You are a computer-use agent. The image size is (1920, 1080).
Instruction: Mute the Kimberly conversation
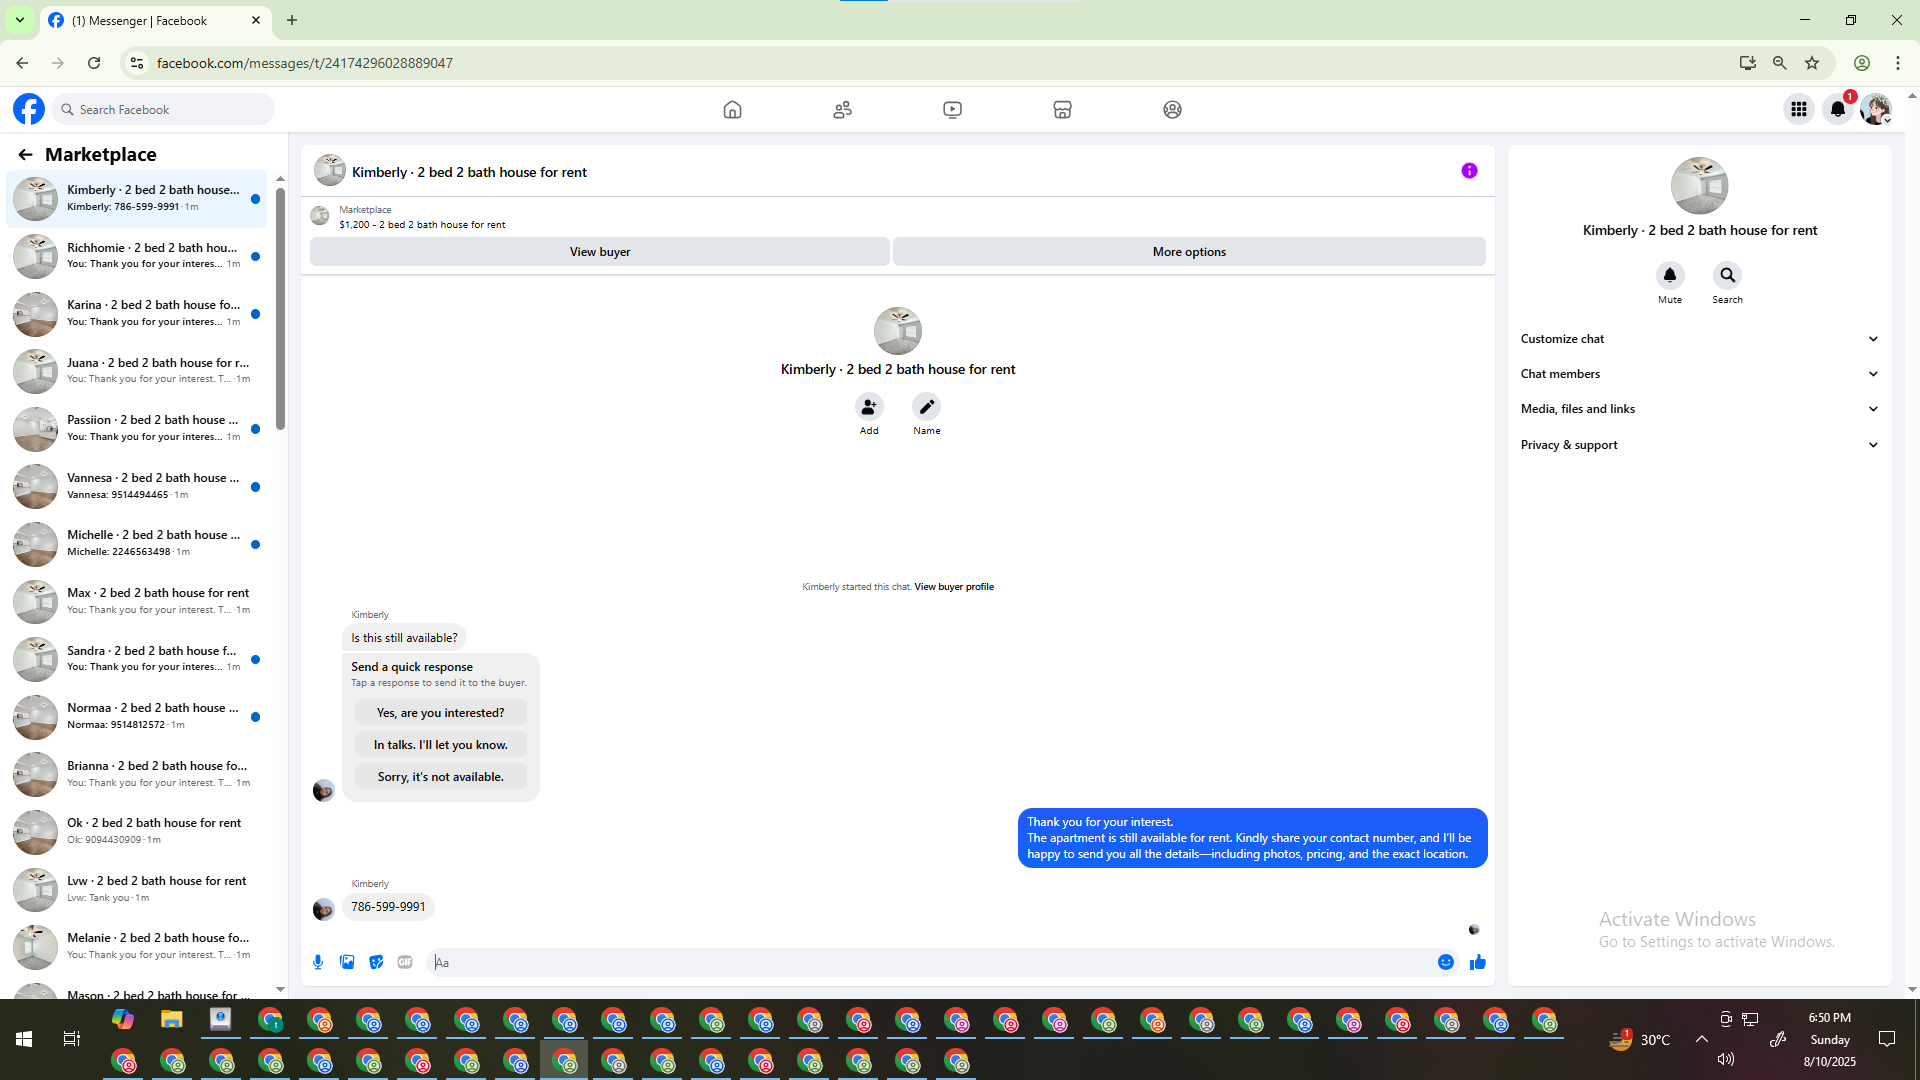pyautogui.click(x=1669, y=275)
